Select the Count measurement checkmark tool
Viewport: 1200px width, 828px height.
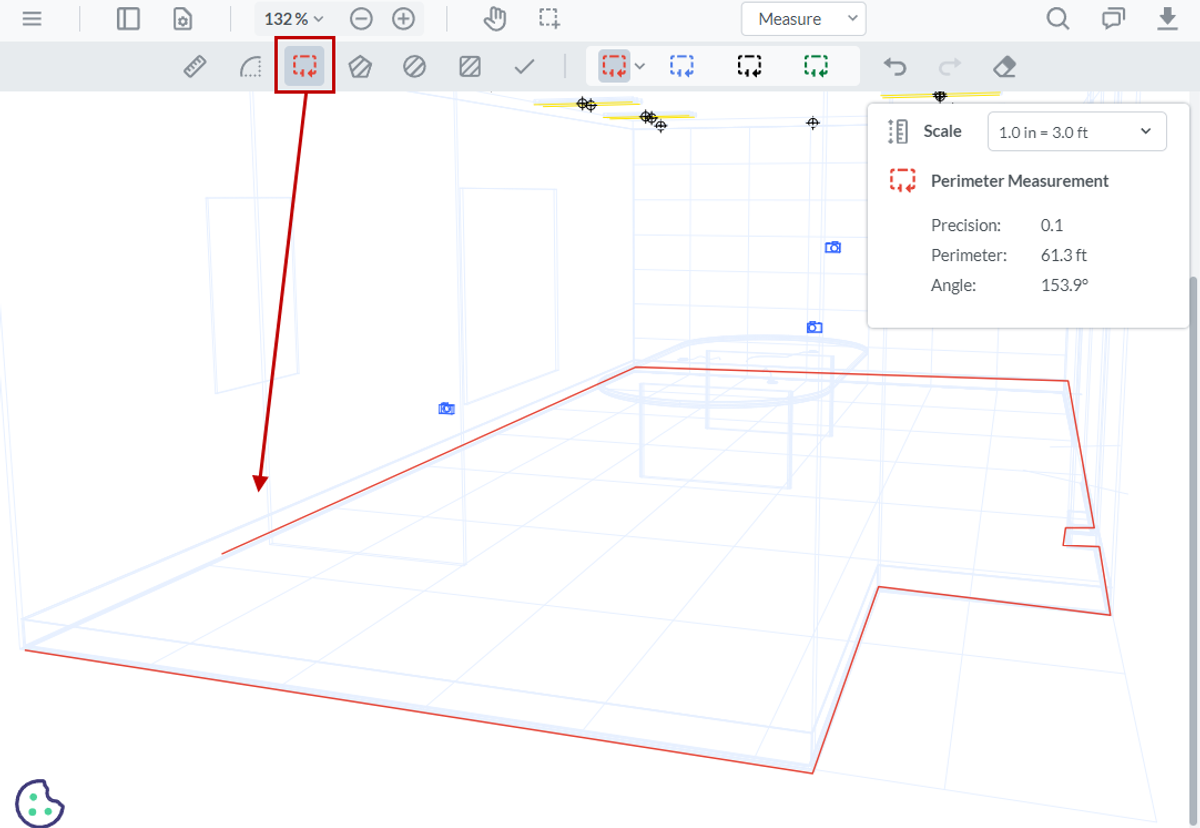tap(523, 66)
